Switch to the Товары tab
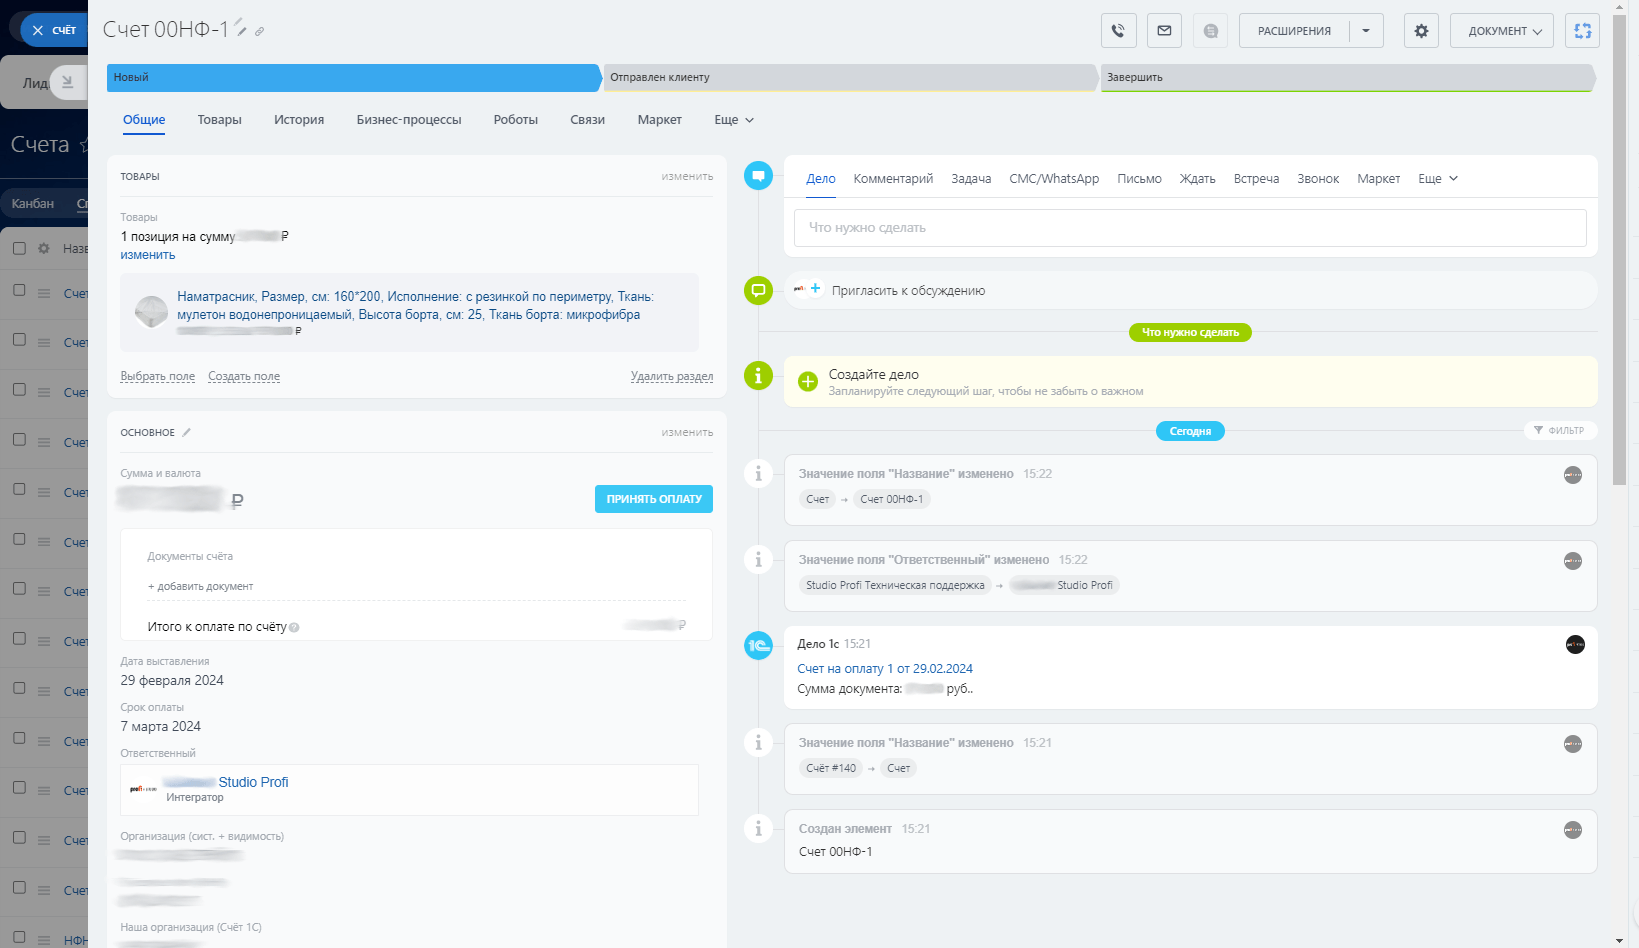1639x948 pixels. click(220, 120)
